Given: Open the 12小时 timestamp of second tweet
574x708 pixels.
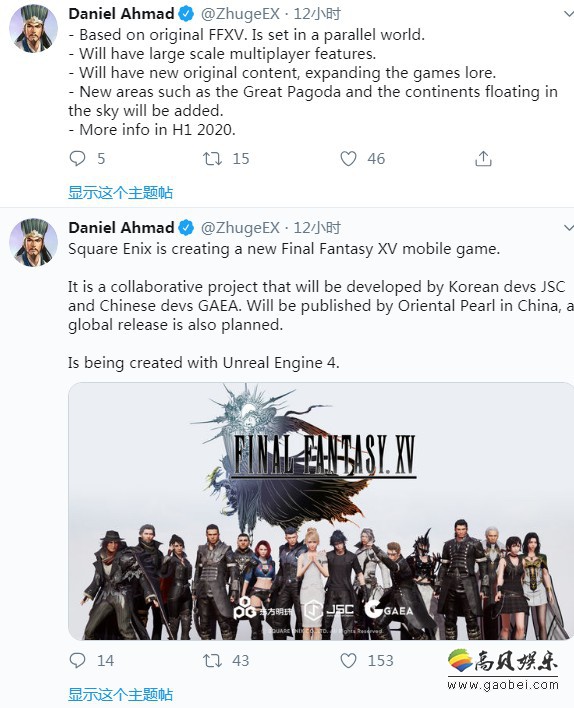Looking at the screenshot, I should 317,228.
